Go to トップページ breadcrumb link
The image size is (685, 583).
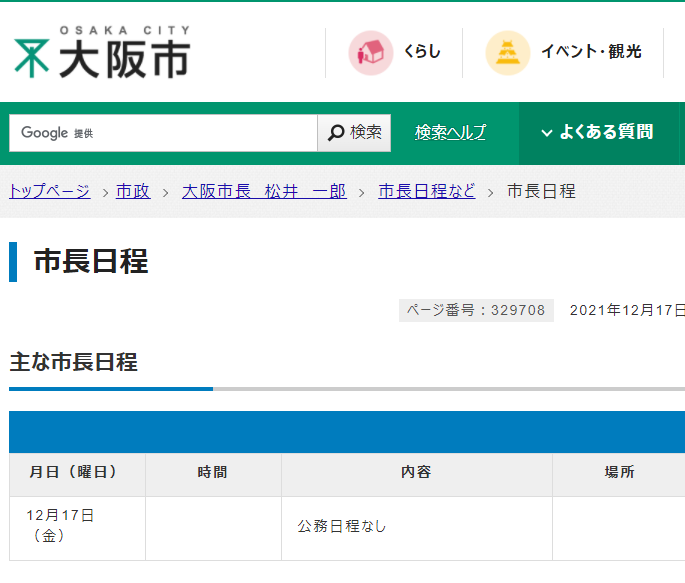(x=50, y=191)
